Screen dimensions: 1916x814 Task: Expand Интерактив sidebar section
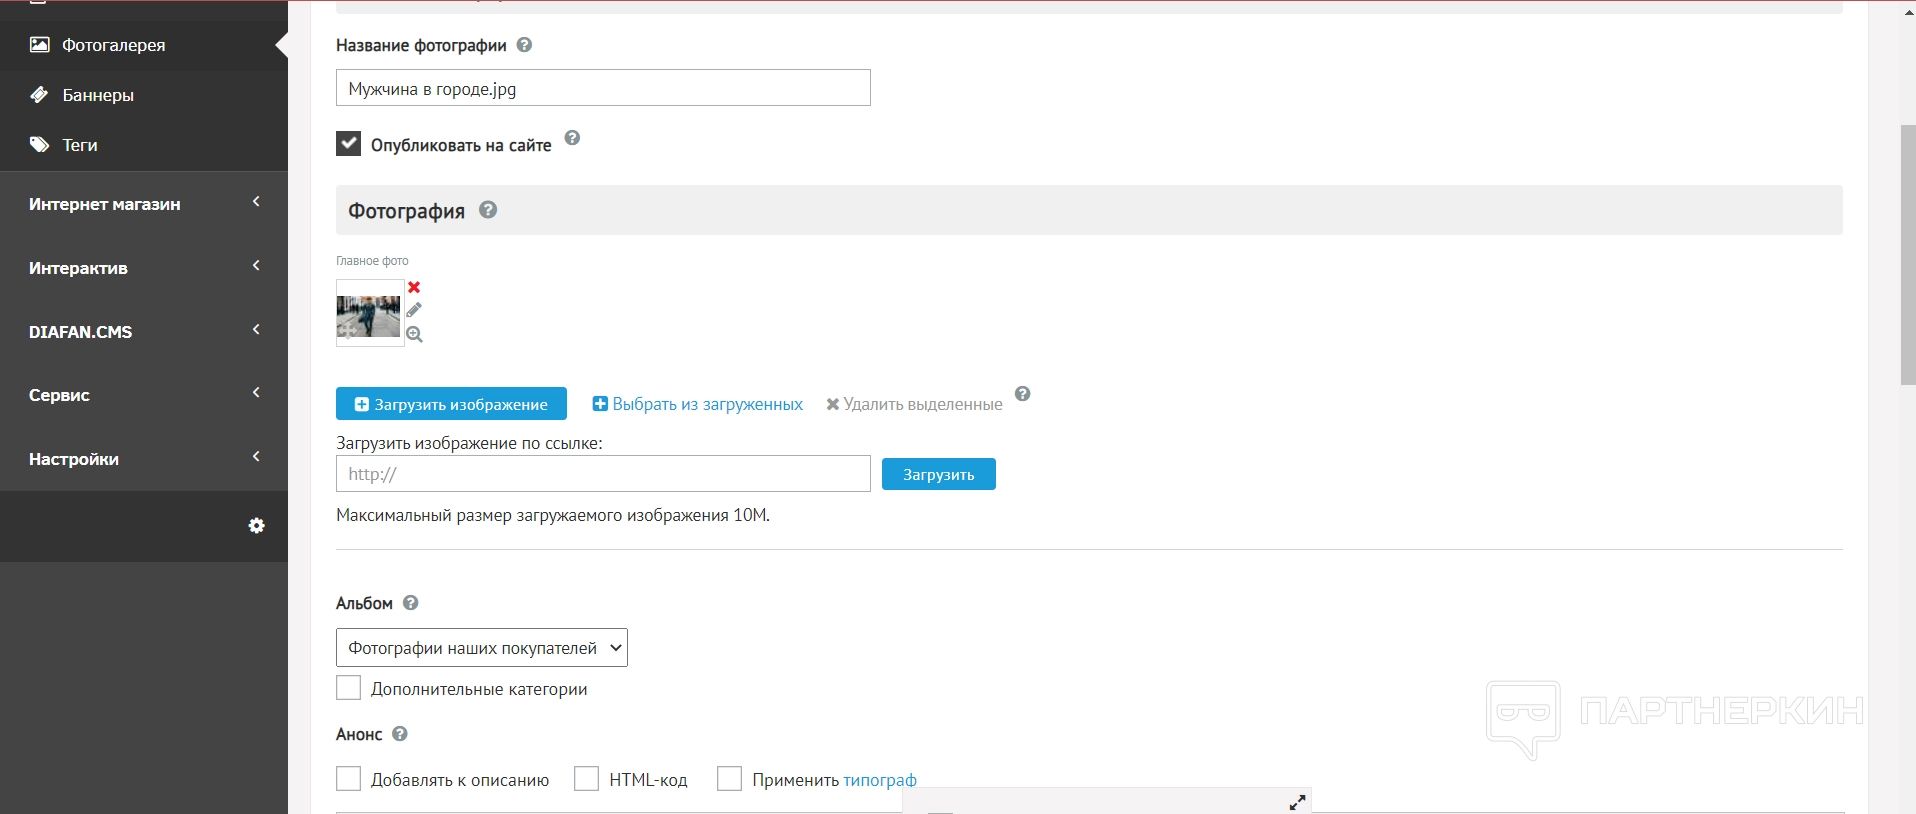tap(144, 268)
